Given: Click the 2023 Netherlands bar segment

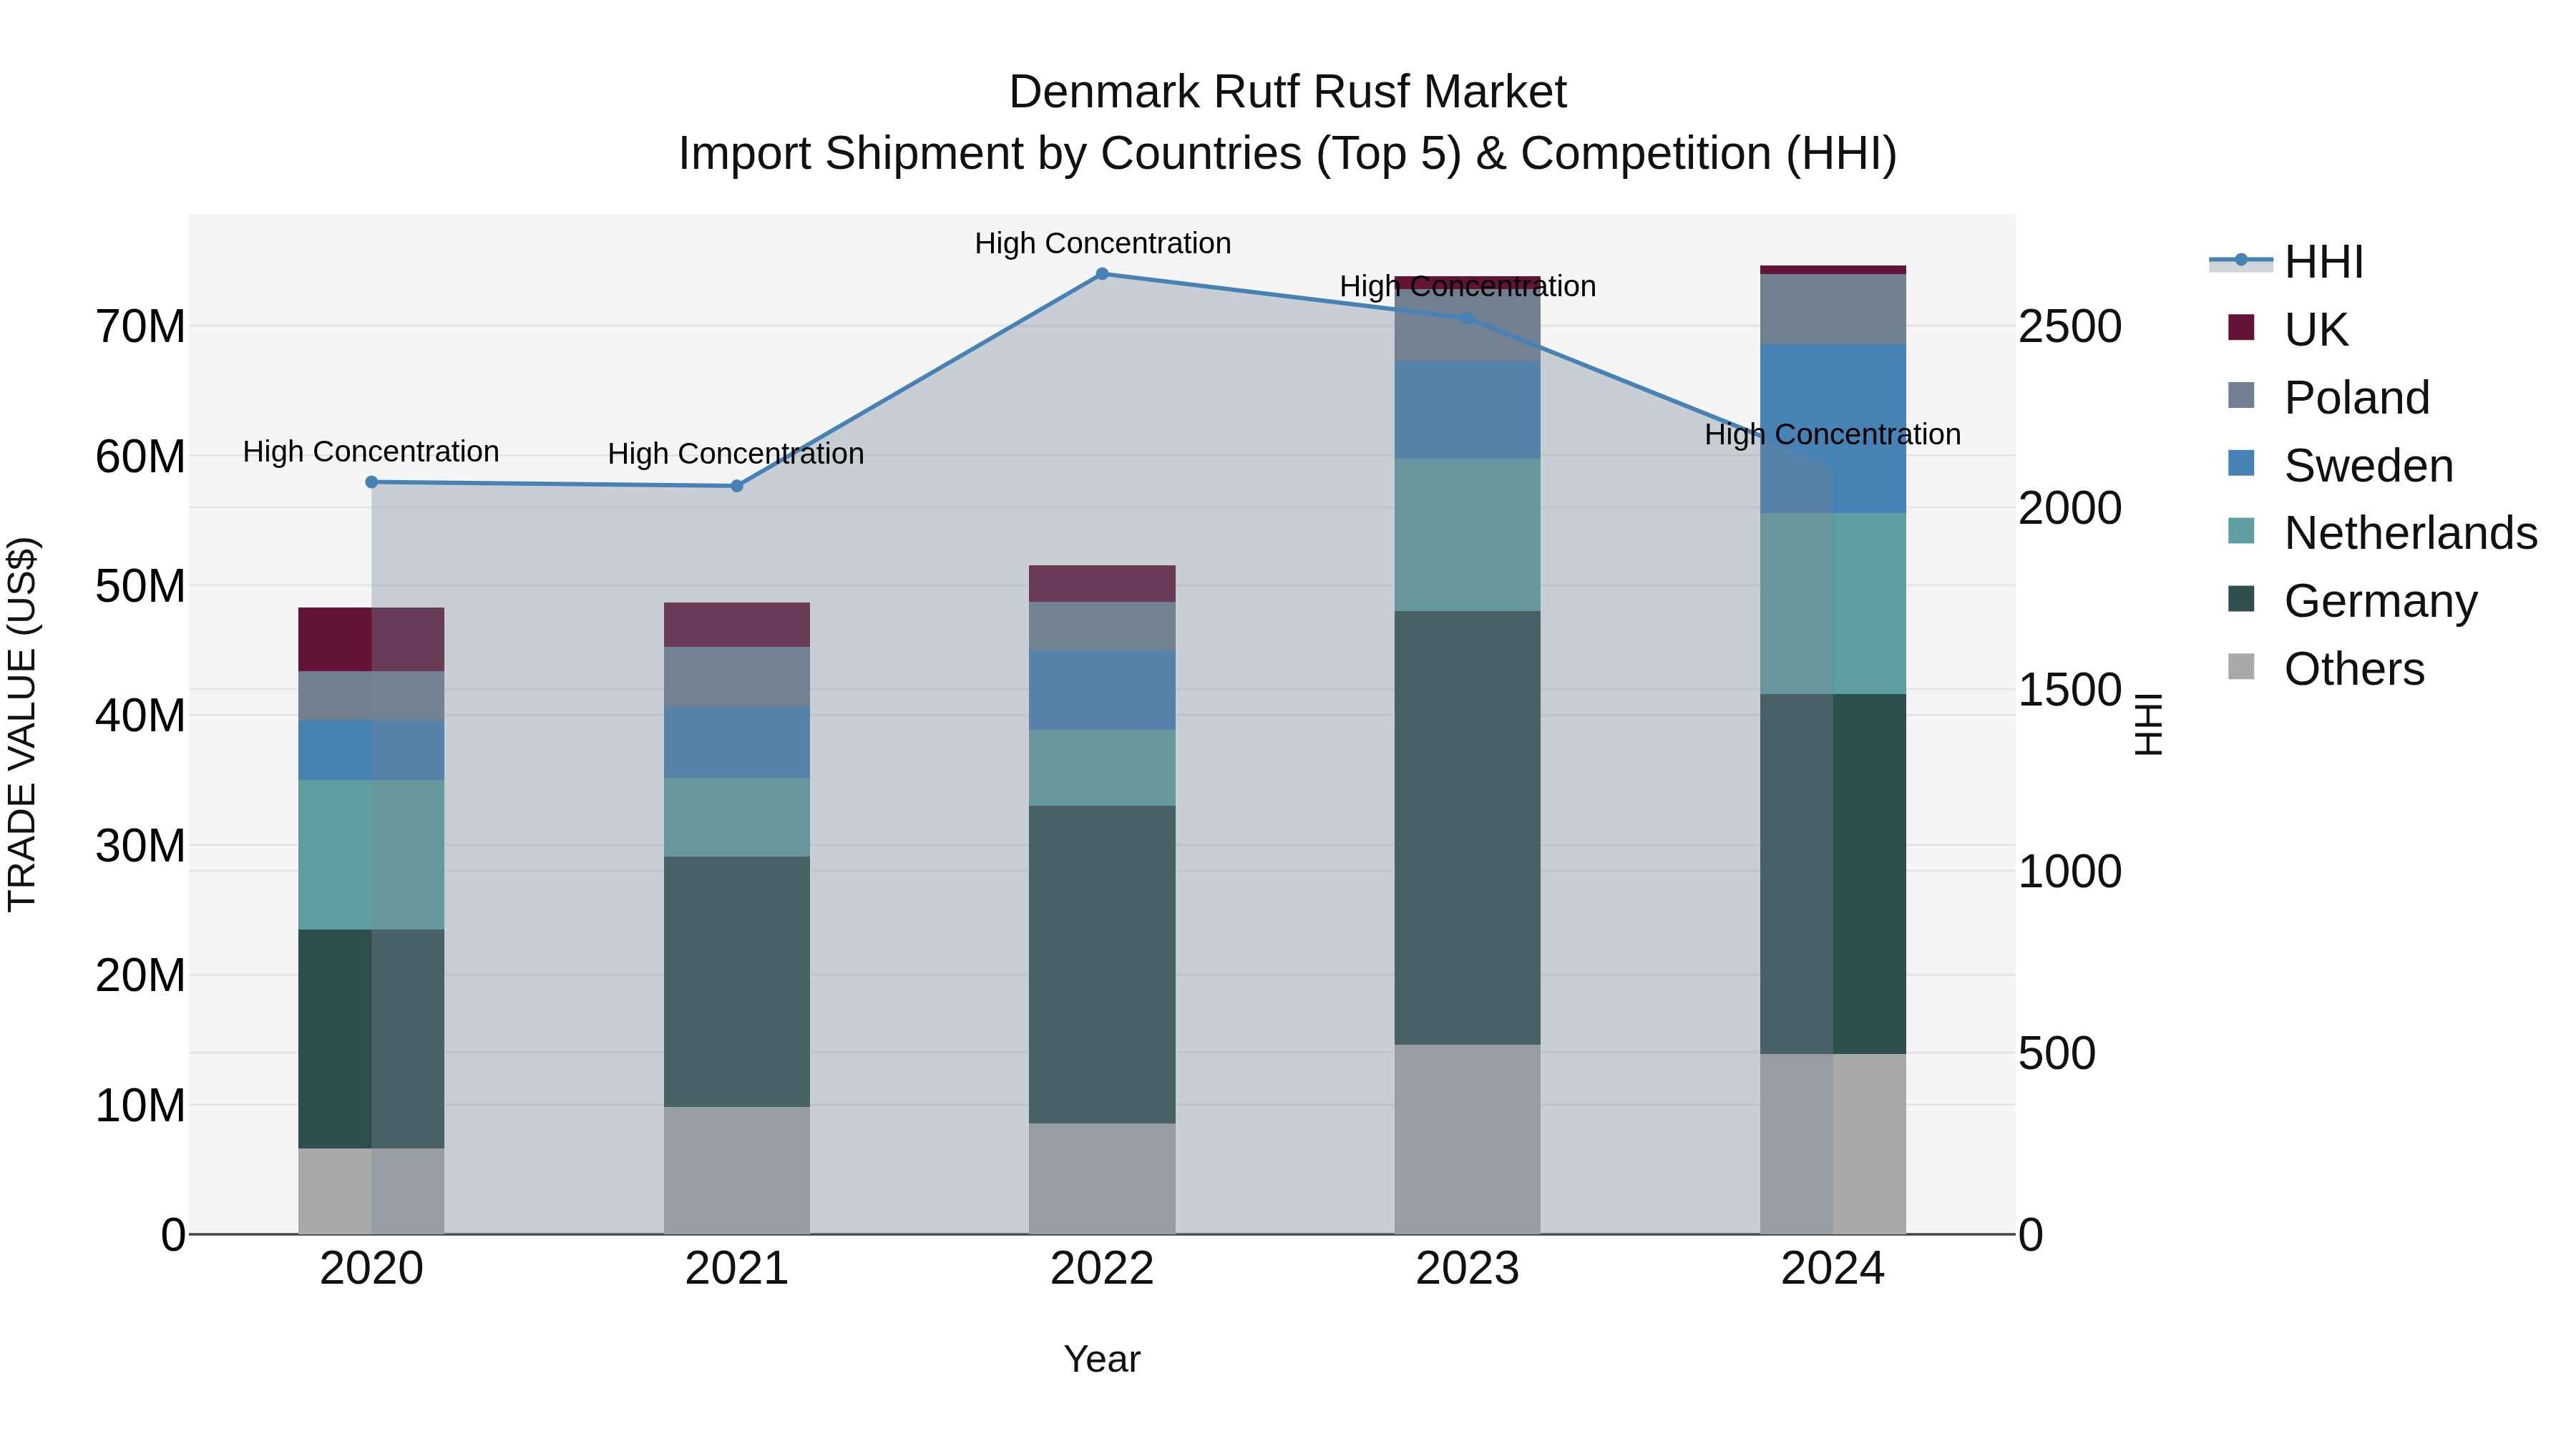Looking at the screenshot, I should coord(1467,535).
